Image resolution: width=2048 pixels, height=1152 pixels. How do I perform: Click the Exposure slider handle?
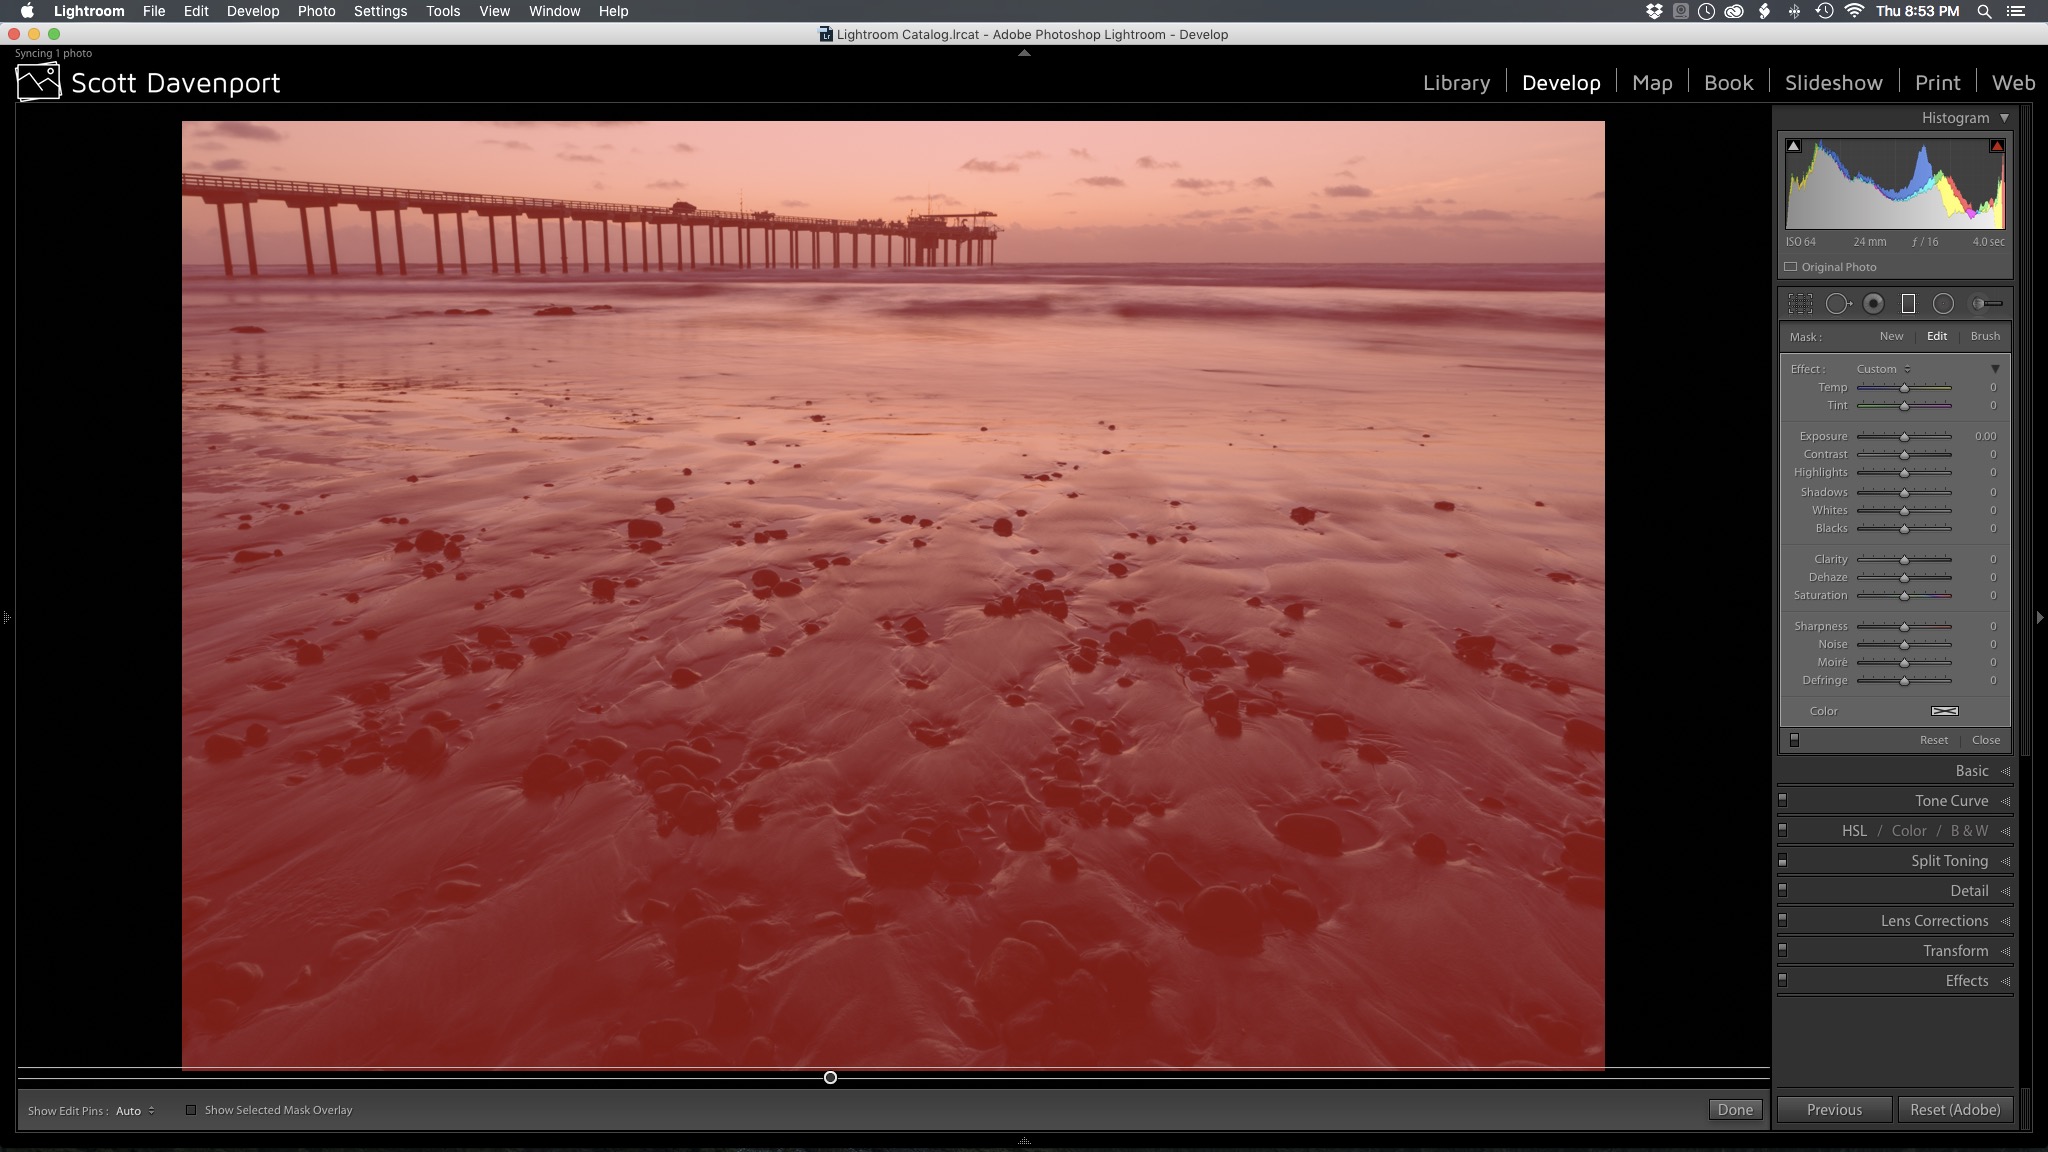[x=1904, y=437]
